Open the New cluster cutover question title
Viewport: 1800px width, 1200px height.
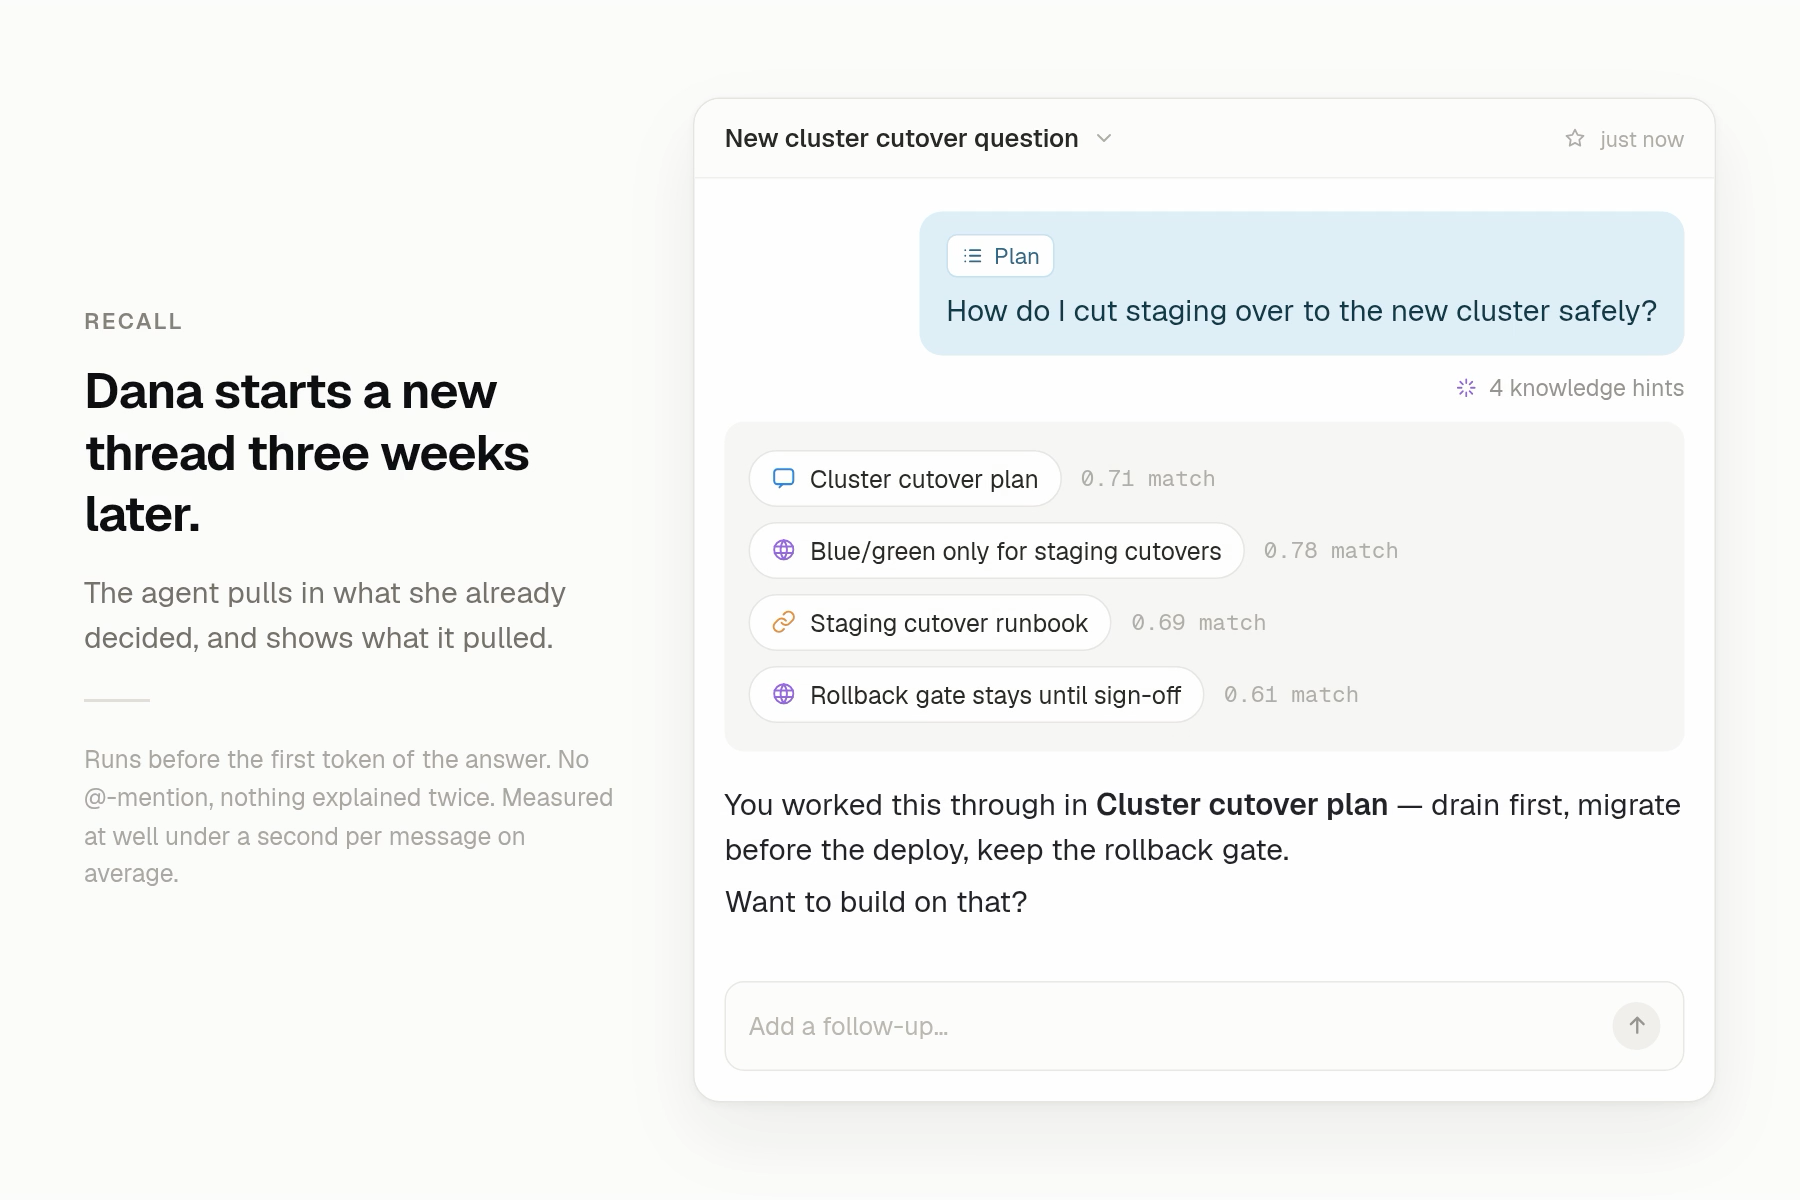click(901, 138)
